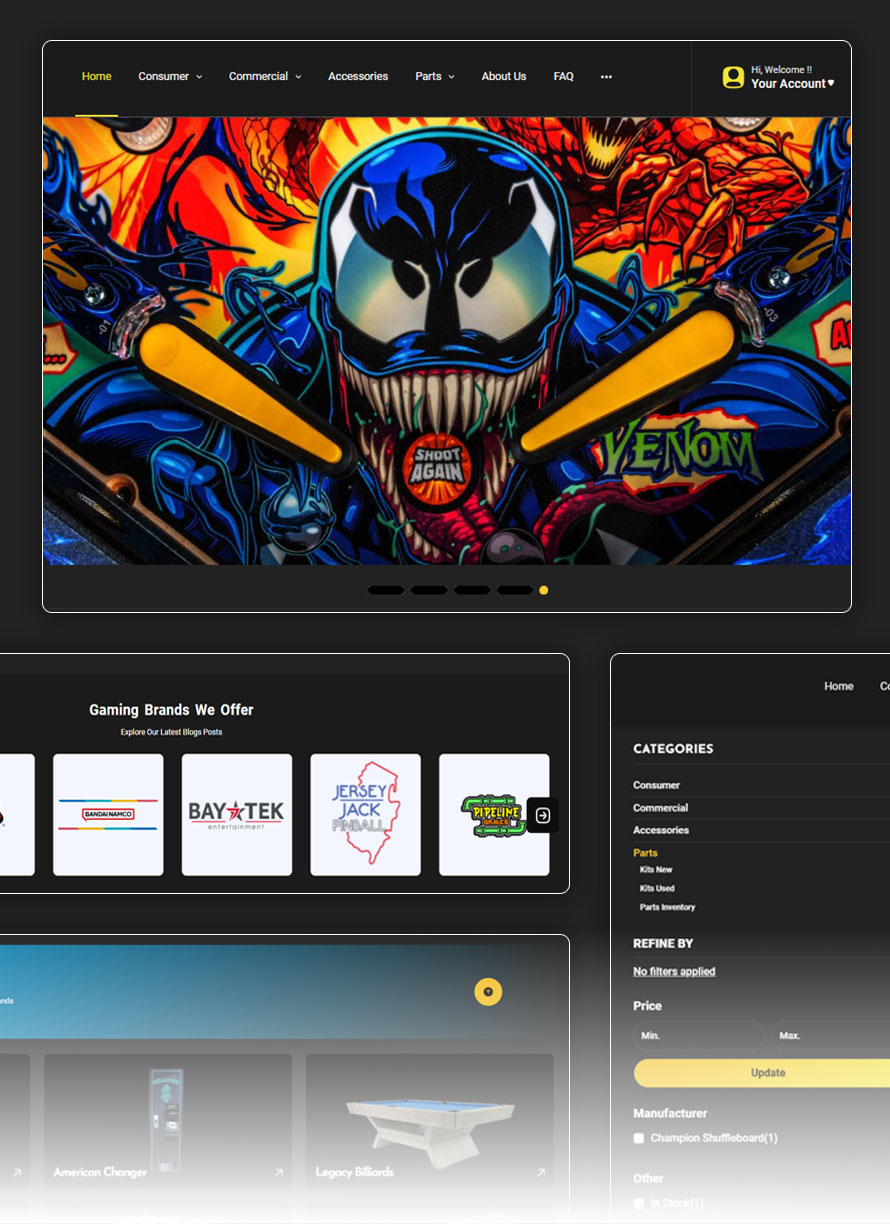The image size is (890, 1224).
Task: Open the American Changer card
Action: coord(168,1121)
